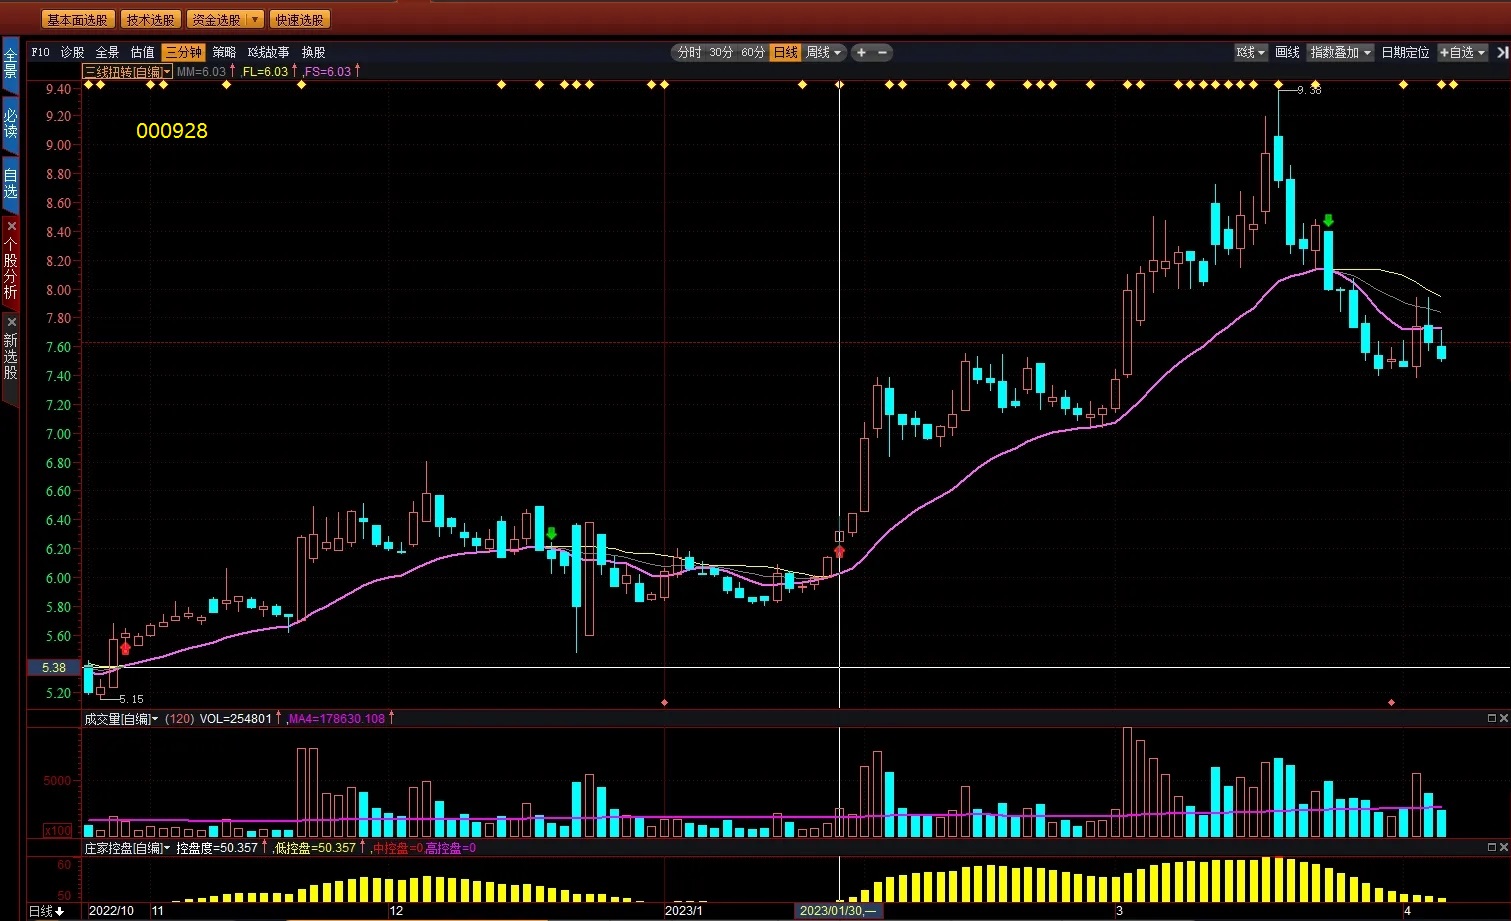Open the 日线 period selector at bottom-left
The width and height of the screenshot is (1511, 921).
pyautogui.click(x=46, y=911)
